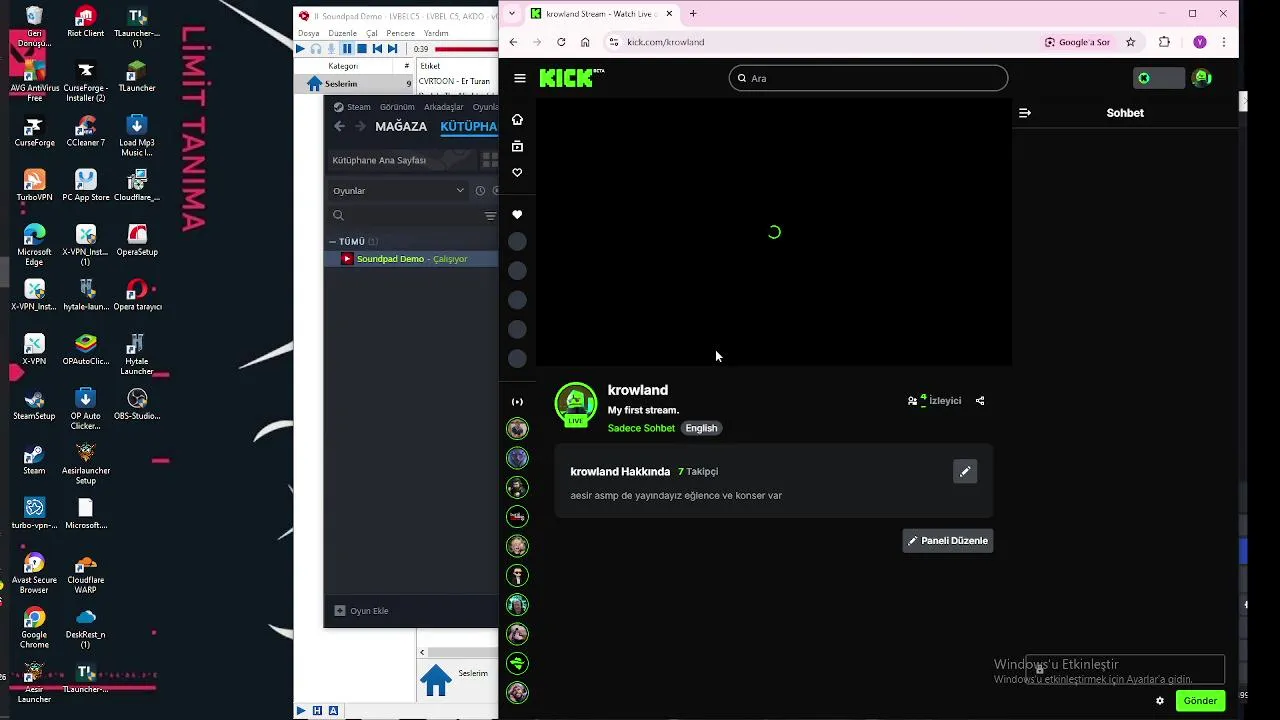Image resolution: width=1280 pixels, height=720 pixels.
Task: Switch to the KÜTÜPHANE tab in Steam
Action: pyautogui.click(x=468, y=127)
